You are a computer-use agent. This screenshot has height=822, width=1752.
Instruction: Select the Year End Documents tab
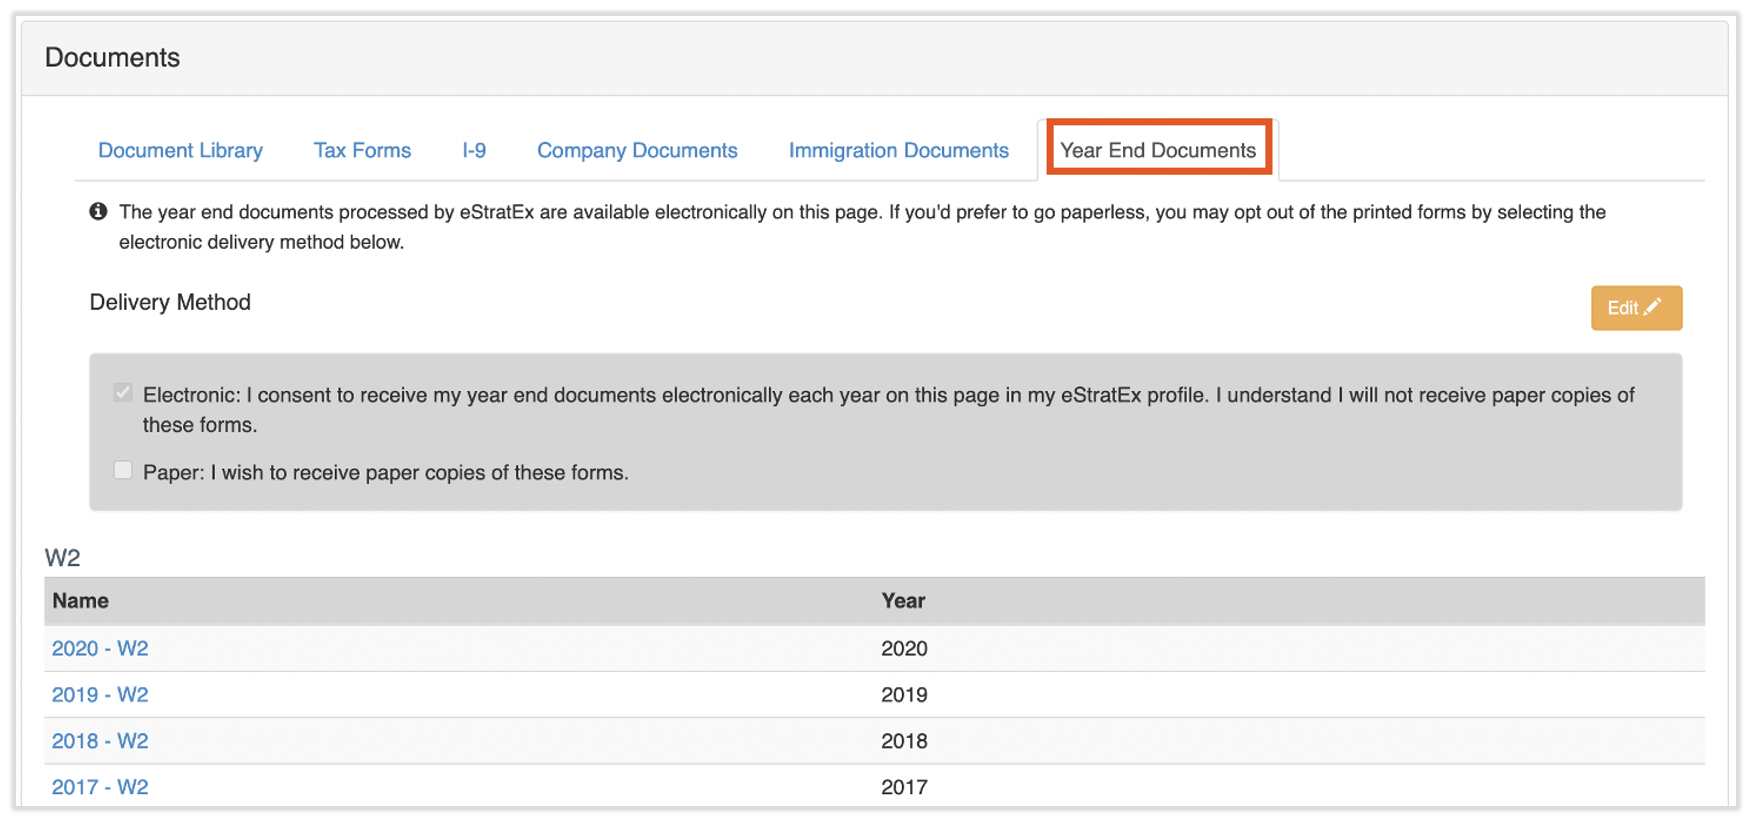coord(1158,150)
